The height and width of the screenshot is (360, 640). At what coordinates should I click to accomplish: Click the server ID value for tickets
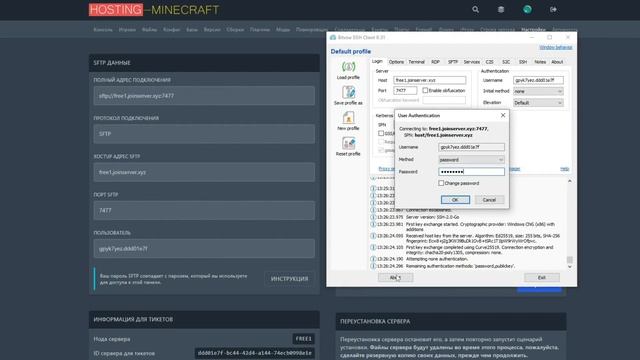pos(255,353)
